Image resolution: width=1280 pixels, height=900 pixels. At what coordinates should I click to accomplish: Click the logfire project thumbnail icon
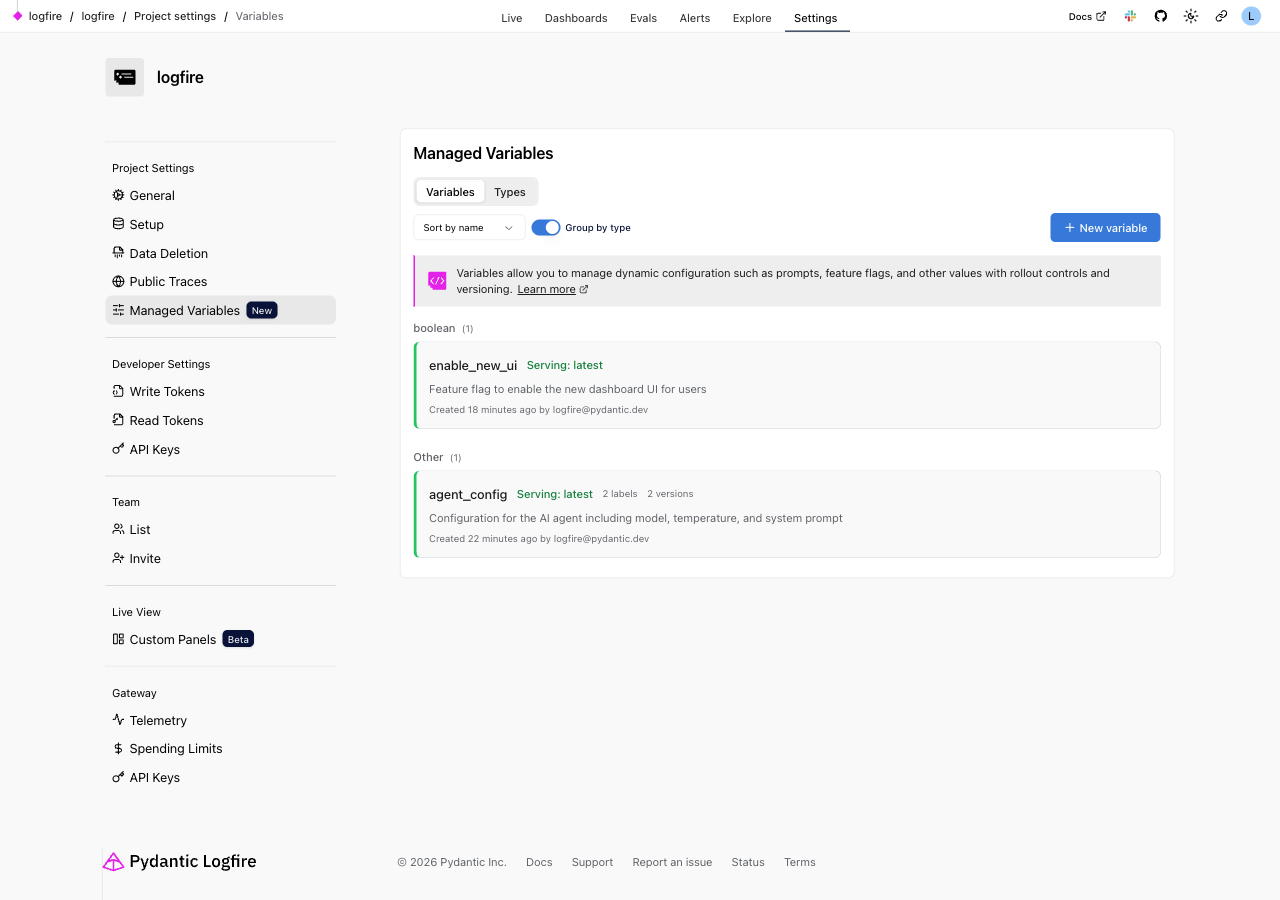[124, 77]
